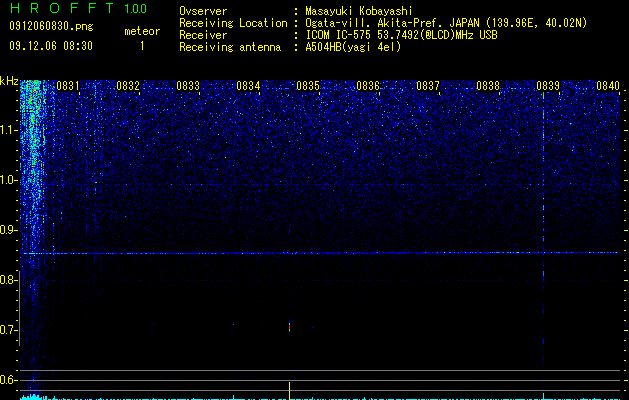Click the 0835 time marker
This screenshot has height=400, width=629.
point(308,86)
